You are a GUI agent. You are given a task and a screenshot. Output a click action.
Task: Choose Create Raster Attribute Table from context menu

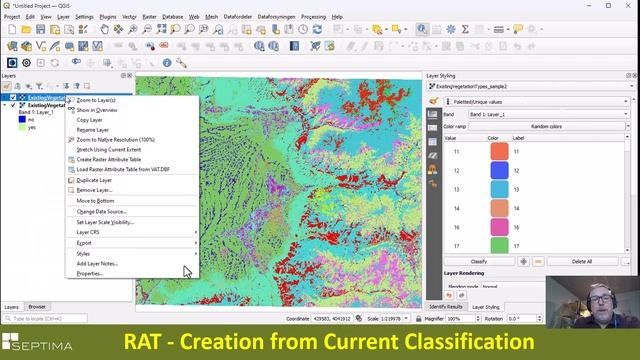point(109,160)
